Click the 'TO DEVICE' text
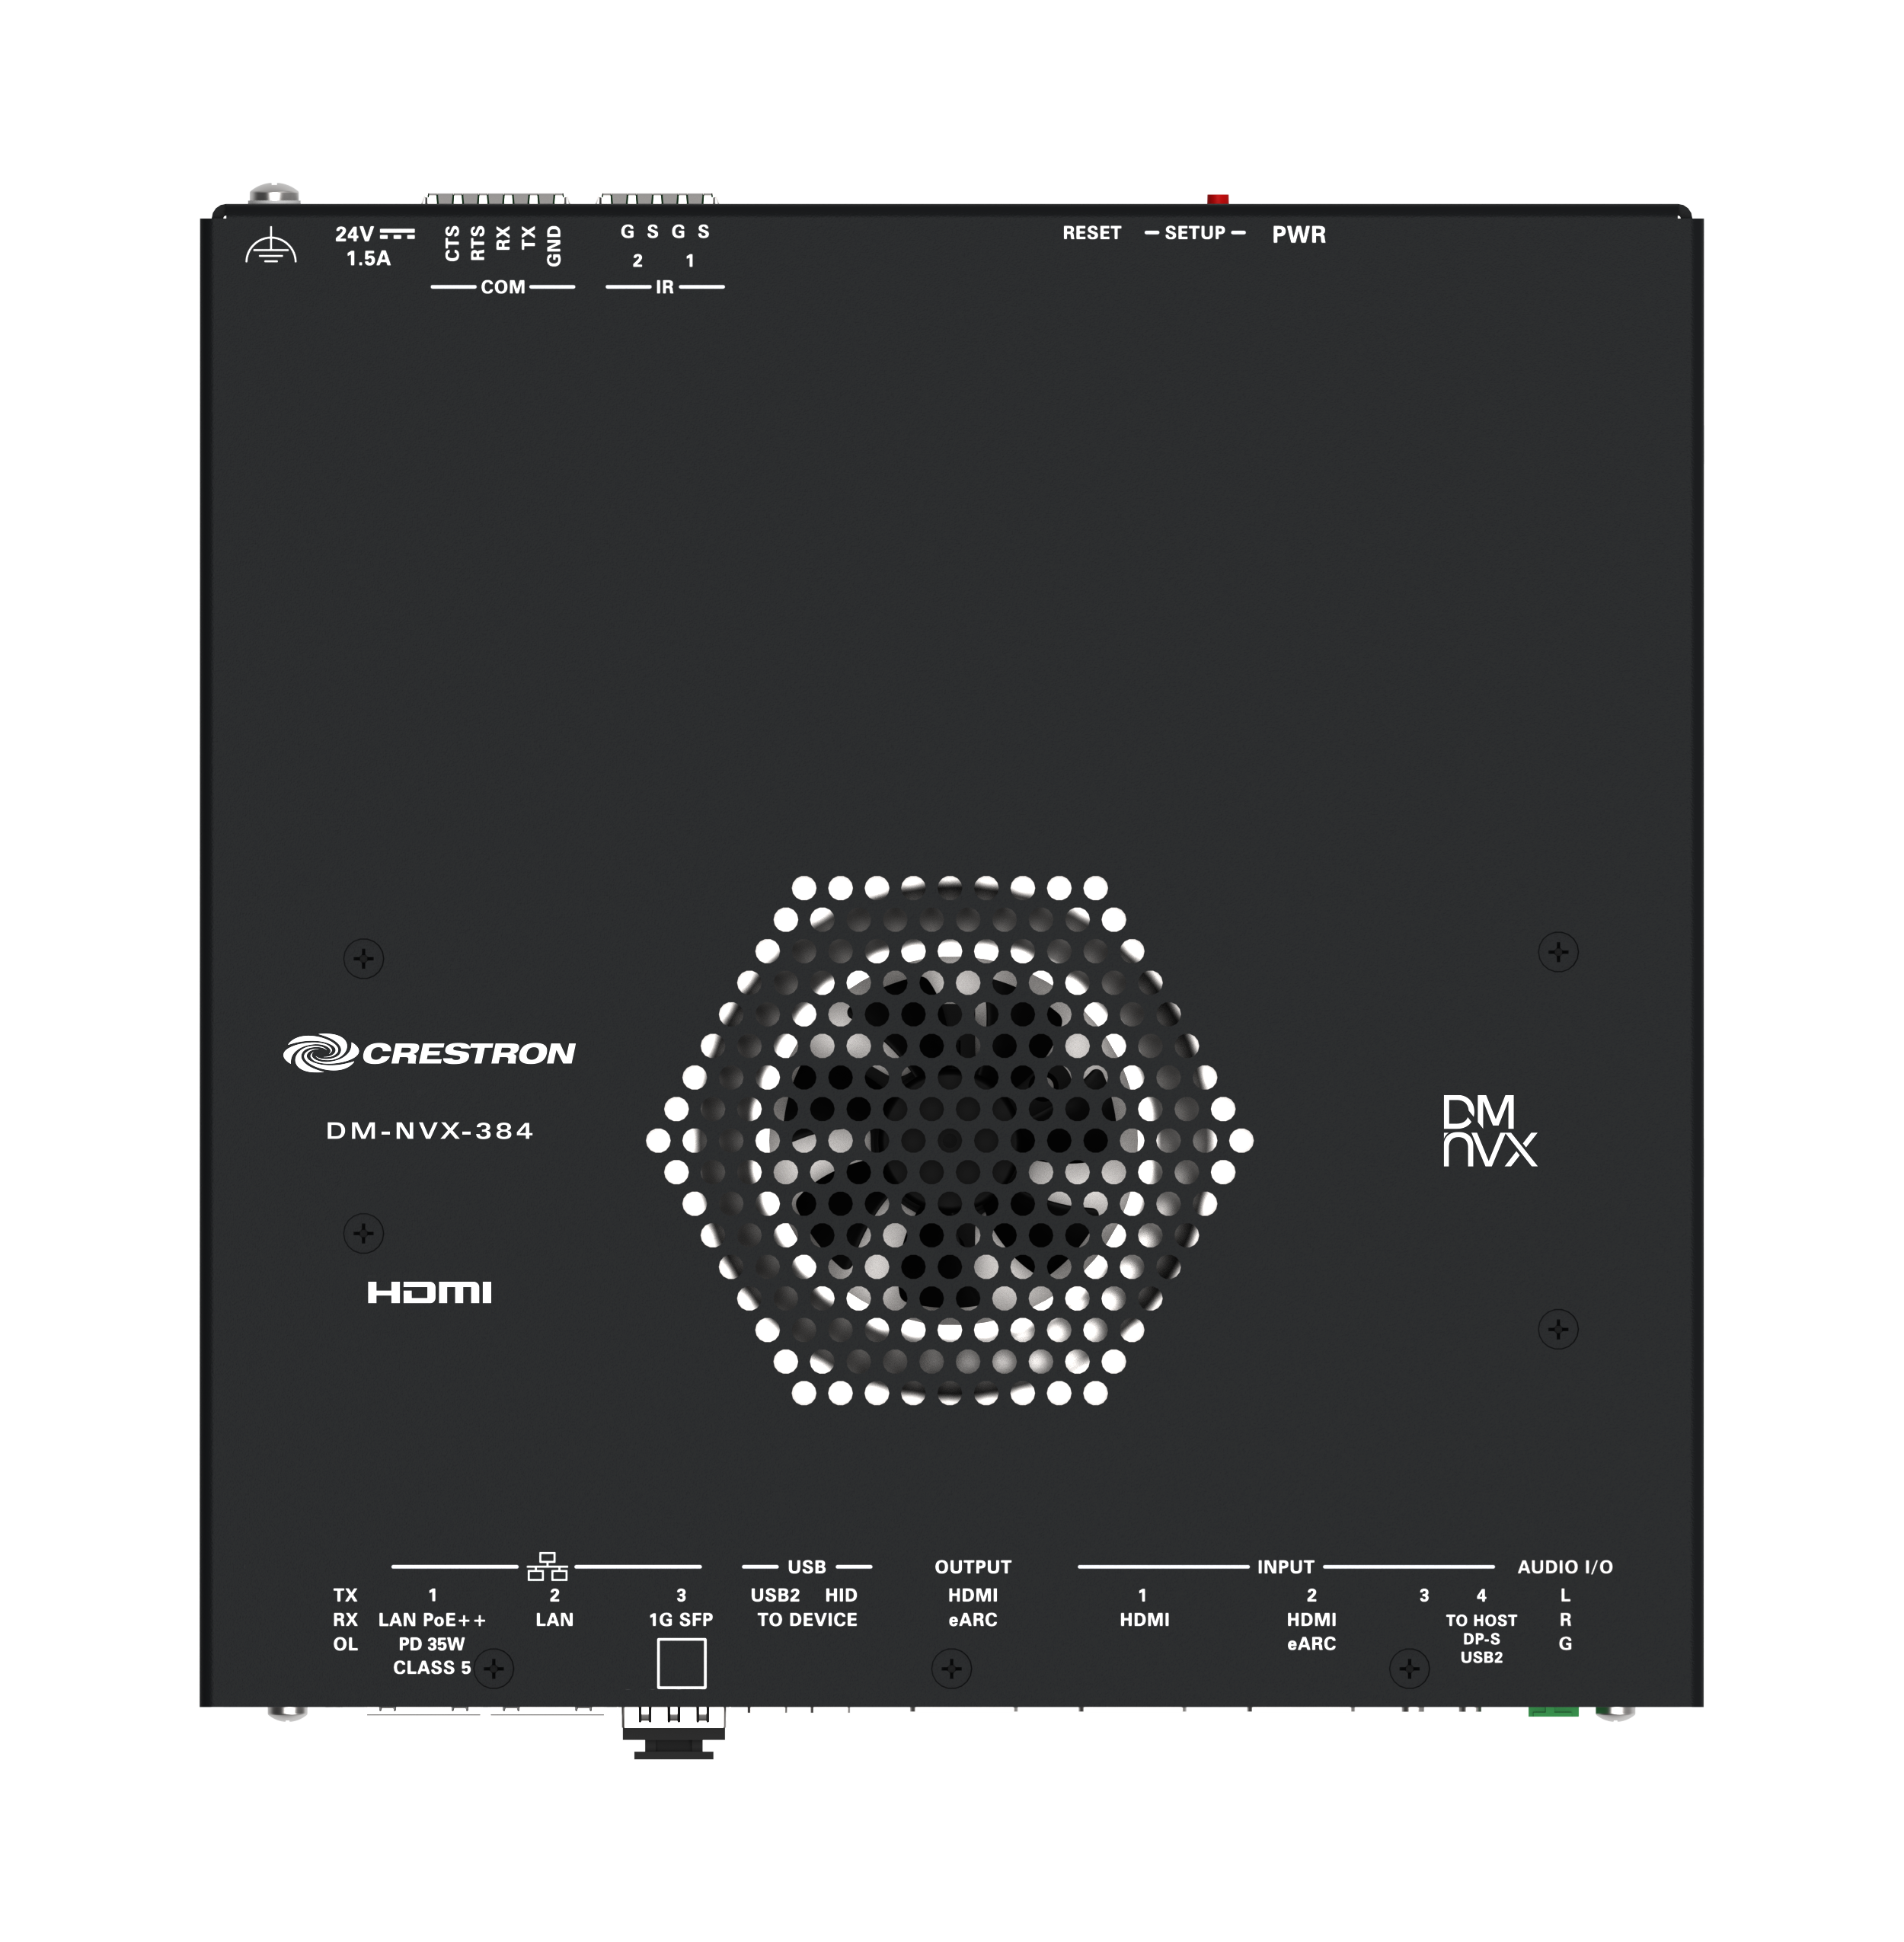The width and height of the screenshot is (1904, 1942). (807, 1620)
